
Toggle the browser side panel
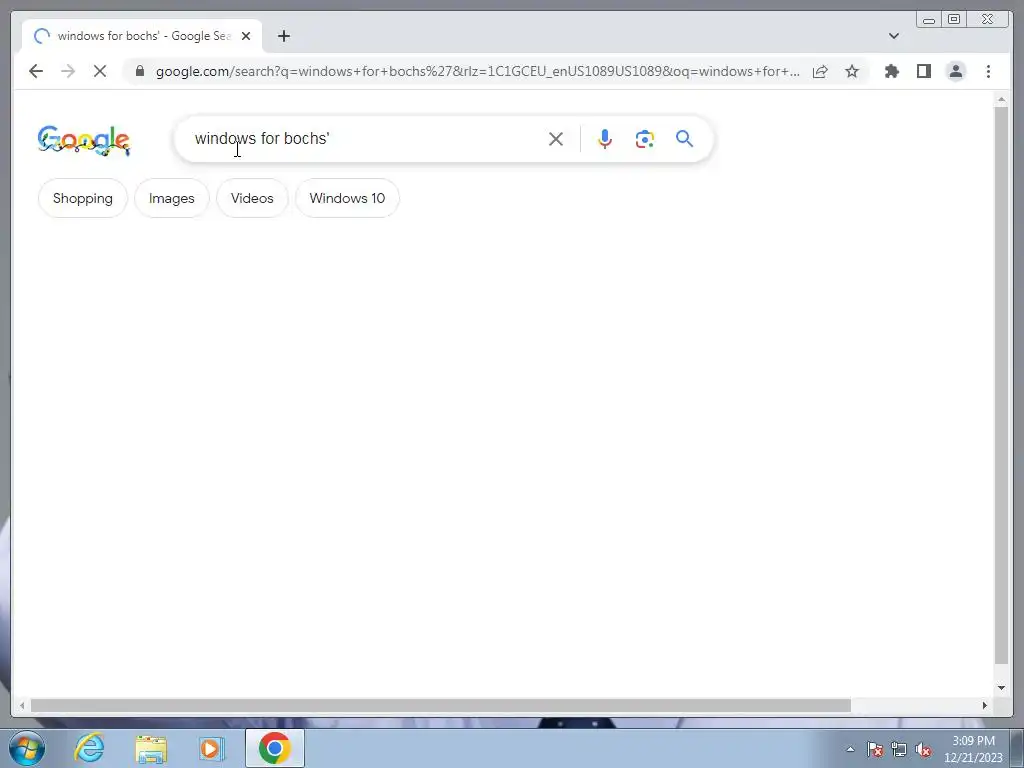point(923,71)
